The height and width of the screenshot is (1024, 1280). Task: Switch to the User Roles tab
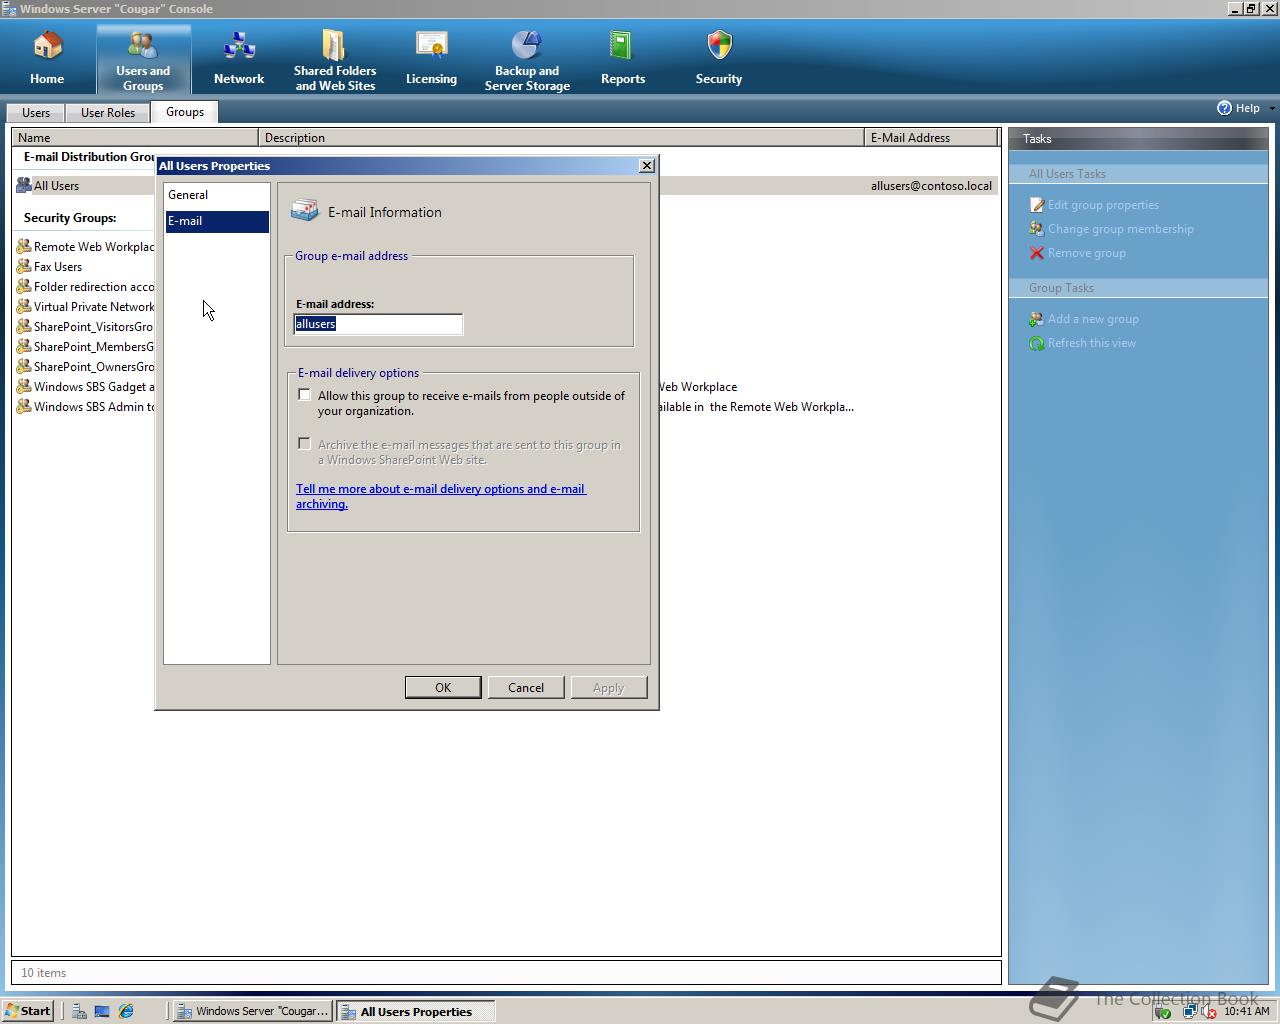pyautogui.click(x=108, y=113)
